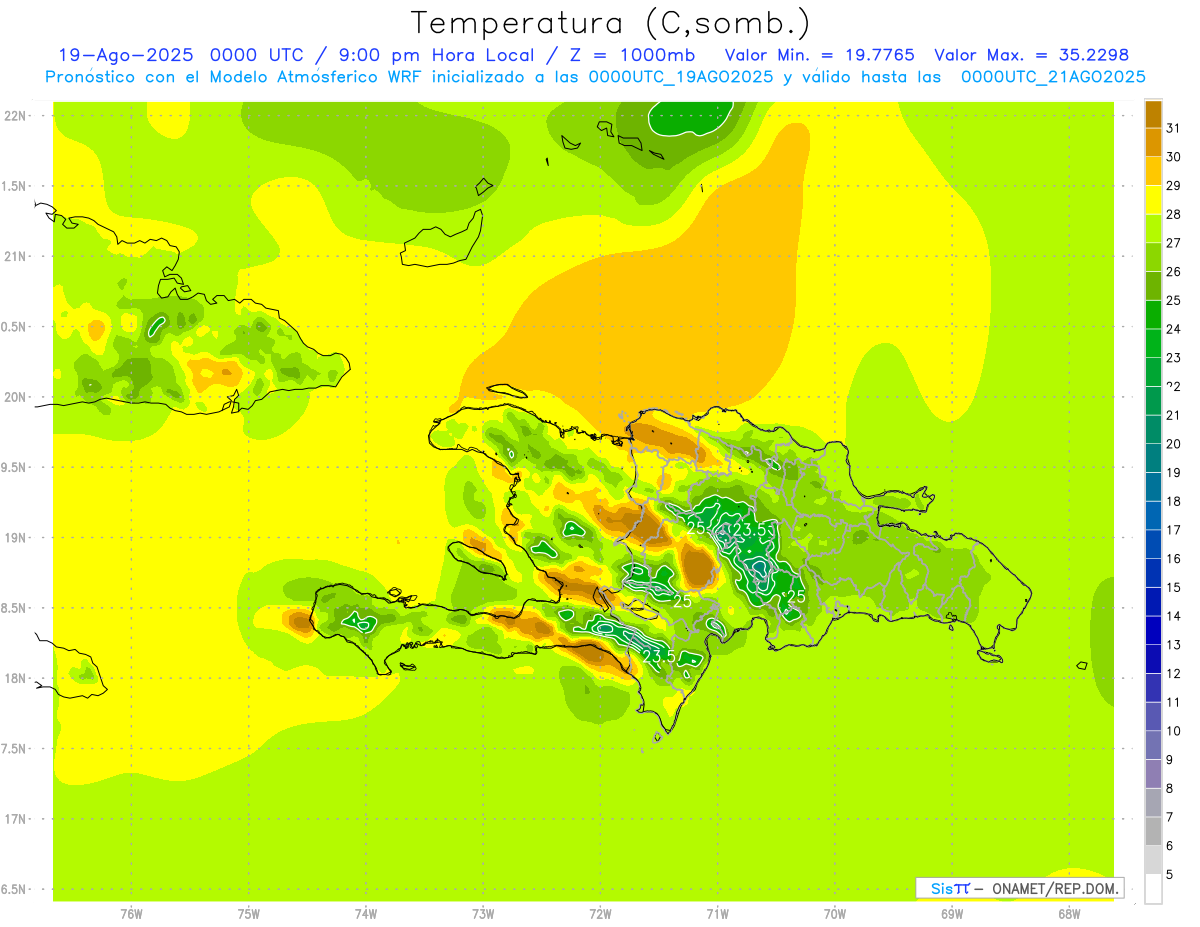Click the '10' label on the color scale
The height and width of the screenshot is (927, 1200).
(x=1174, y=731)
